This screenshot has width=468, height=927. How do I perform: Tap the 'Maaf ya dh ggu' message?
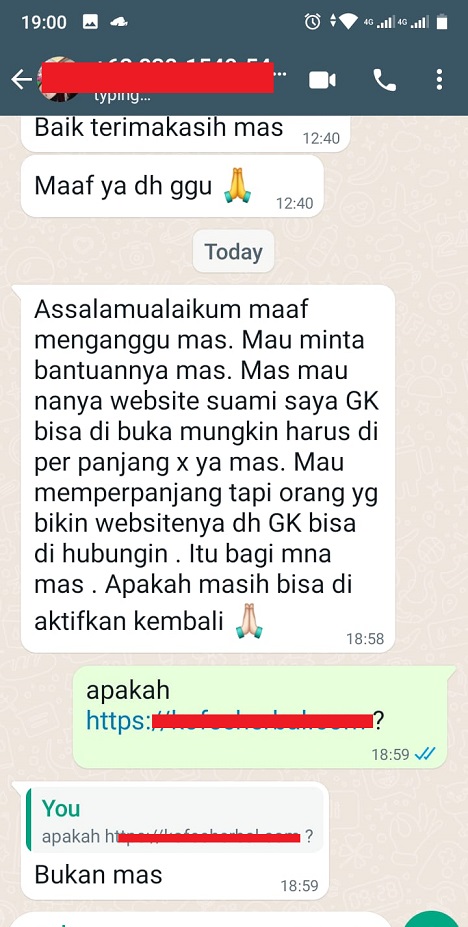click(x=173, y=187)
